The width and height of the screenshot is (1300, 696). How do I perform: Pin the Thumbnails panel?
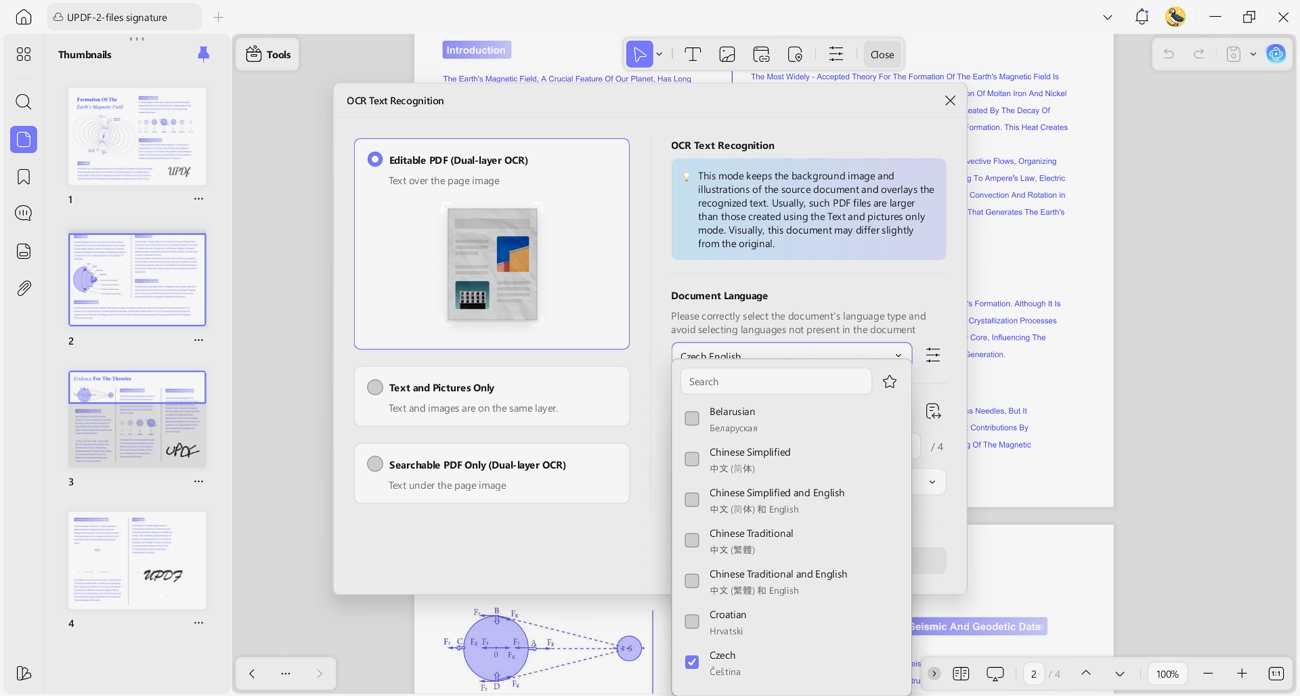[x=204, y=54]
